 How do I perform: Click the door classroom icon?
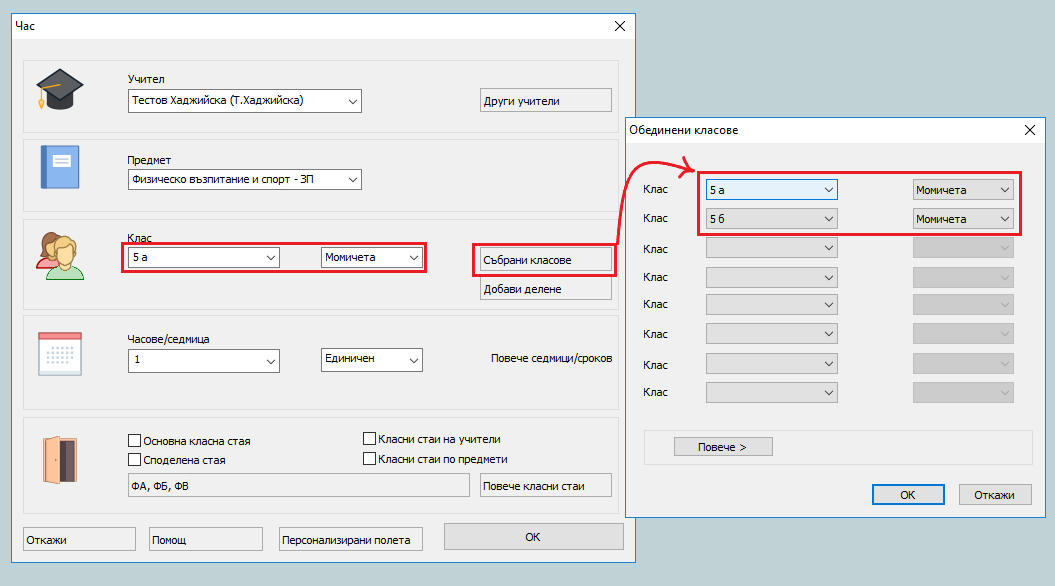click(60, 461)
